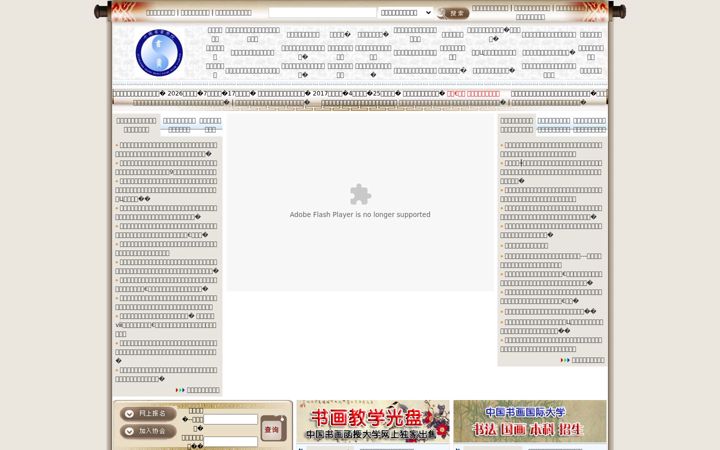Open the category dropdown beside the top search box
This screenshot has height=450, width=720.
click(x=406, y=12)
